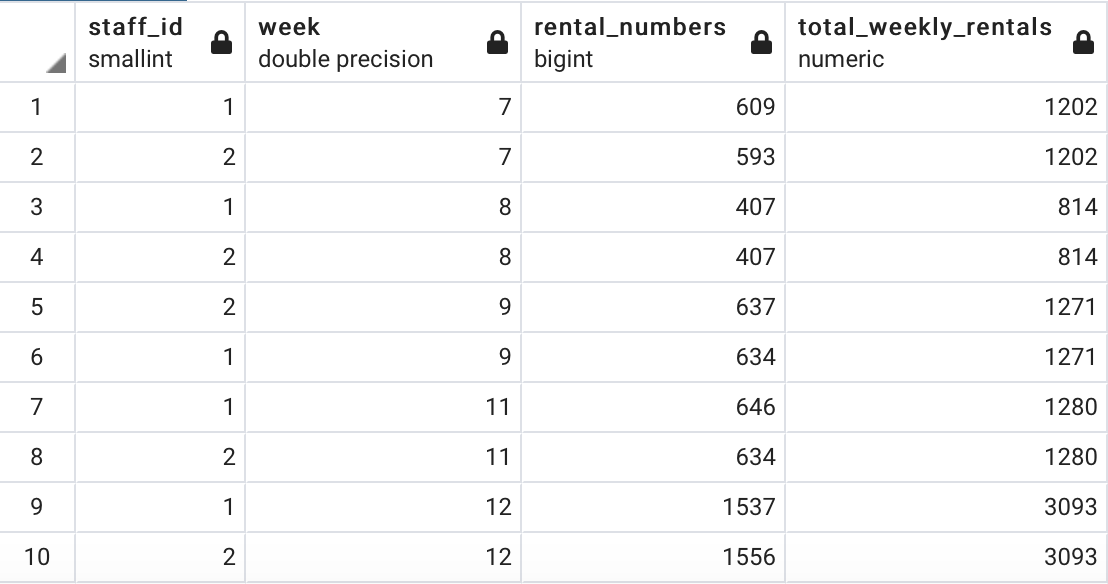Select the total_weekly_rentals column header
This screenshot has height=584, width=1108.
[x=946, y=42]
